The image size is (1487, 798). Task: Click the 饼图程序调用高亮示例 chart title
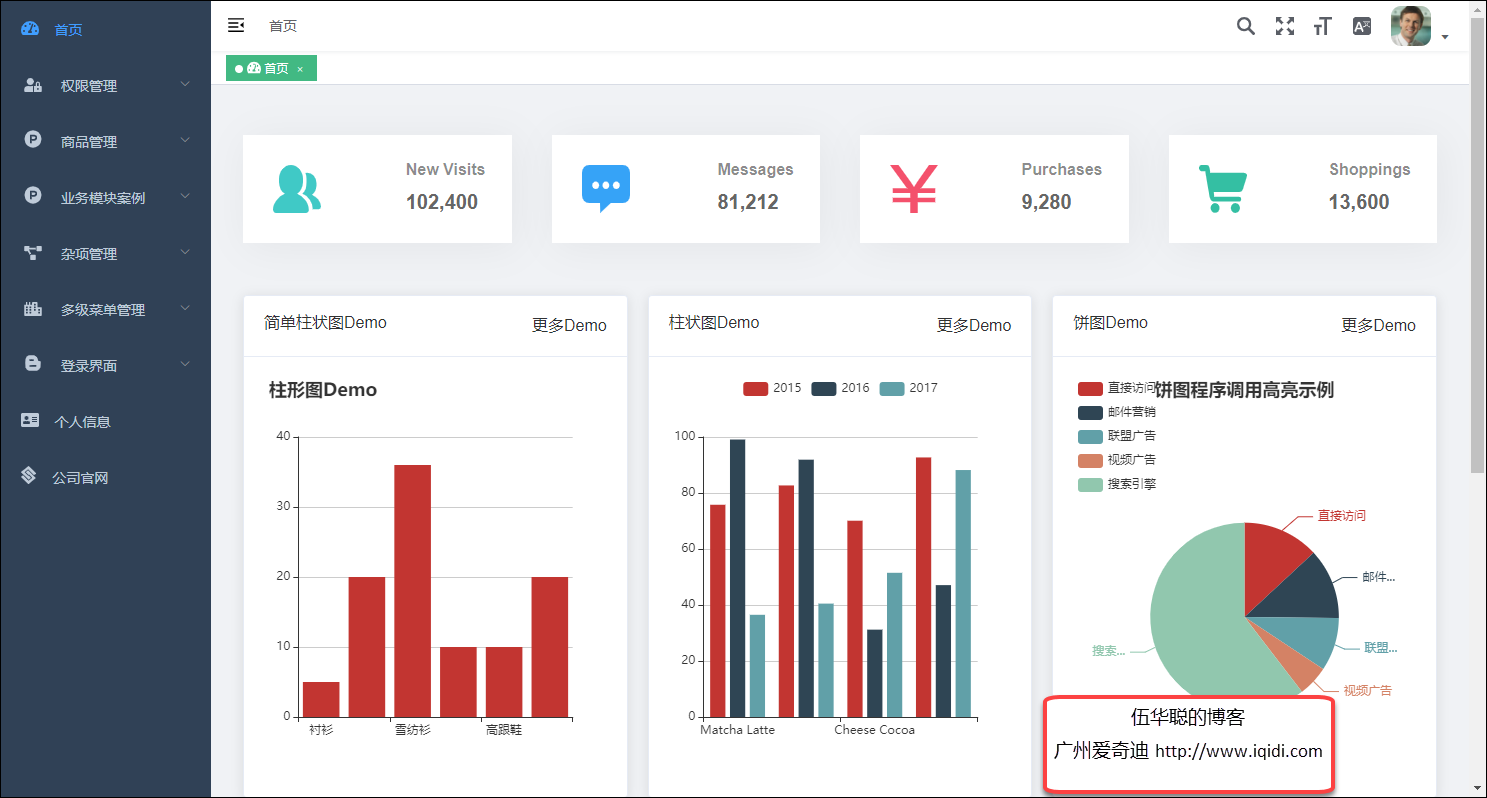[x=1244, y=390]
